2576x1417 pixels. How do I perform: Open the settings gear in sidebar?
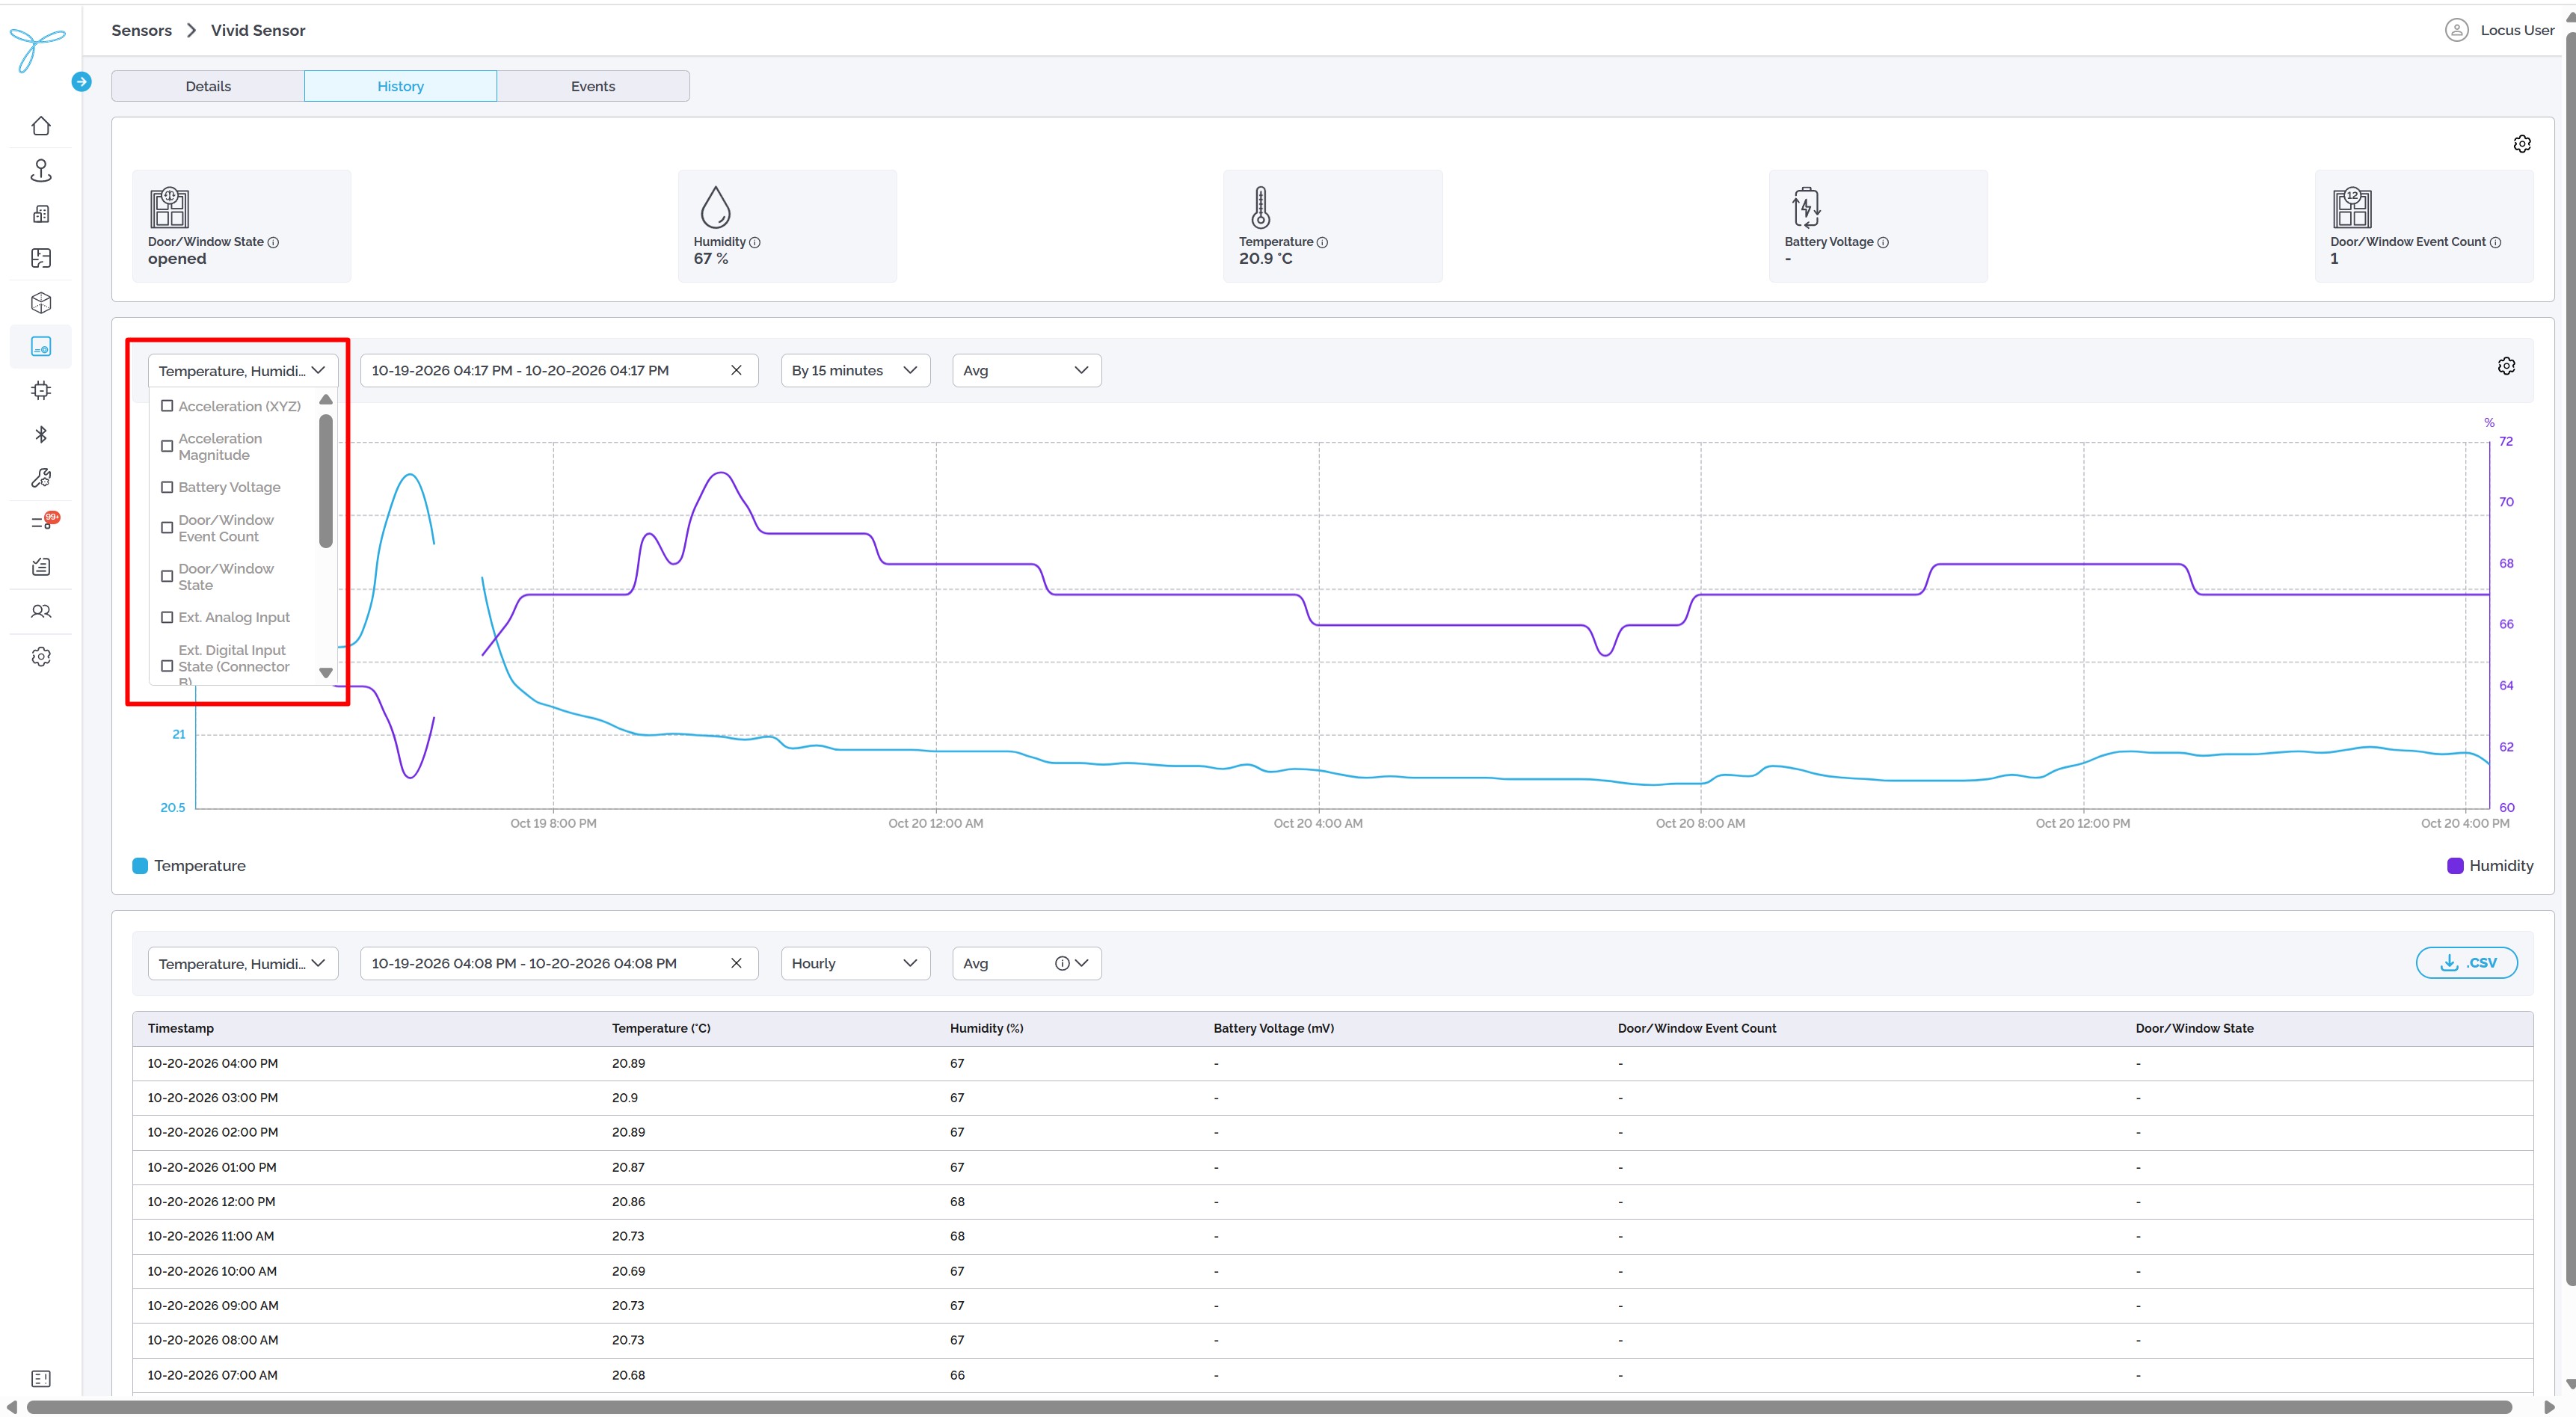pos(41,656)
